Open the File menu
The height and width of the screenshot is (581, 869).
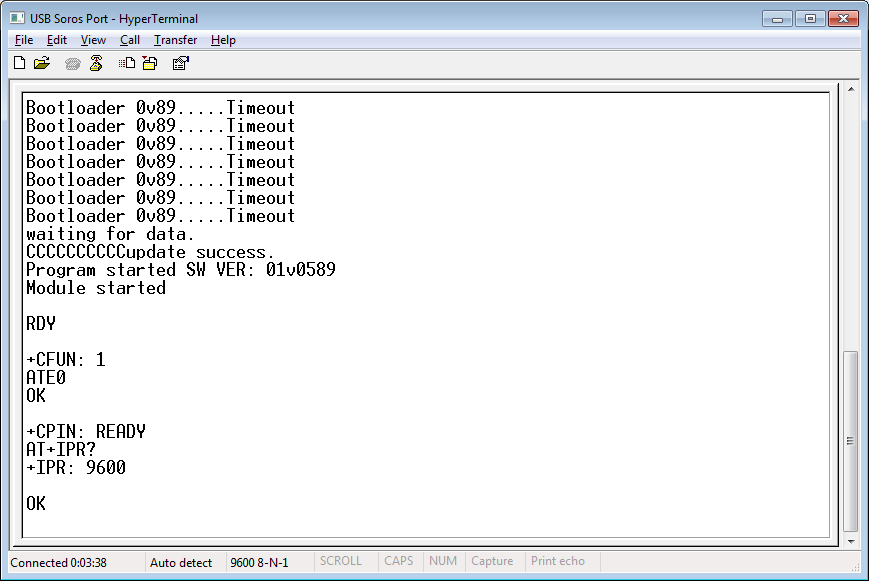tap(24, 40)
